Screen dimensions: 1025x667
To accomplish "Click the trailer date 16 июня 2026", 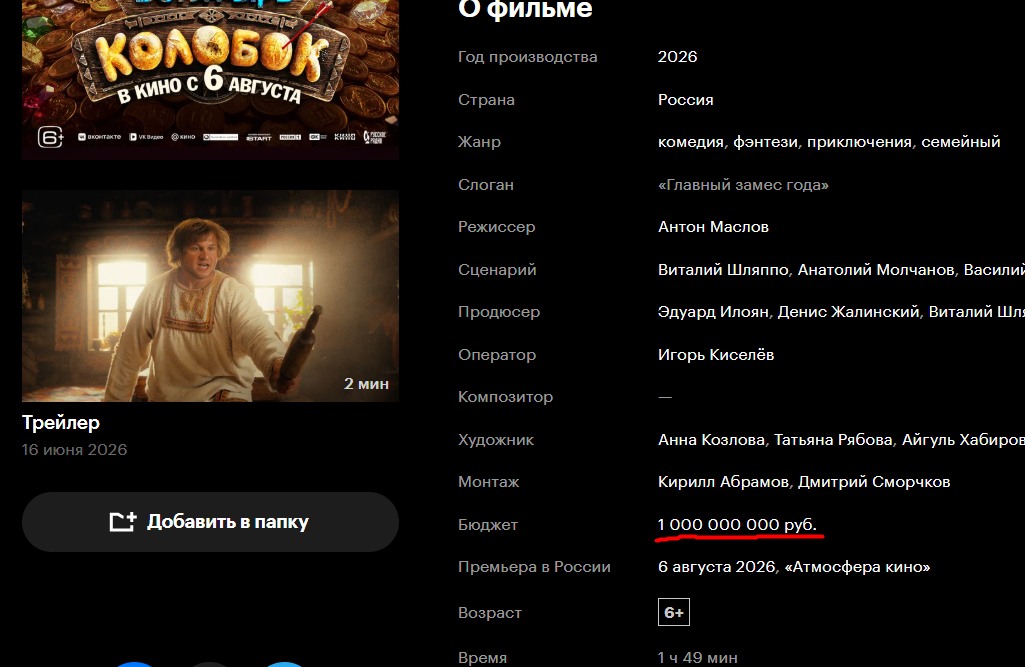I will pos(75,450).
